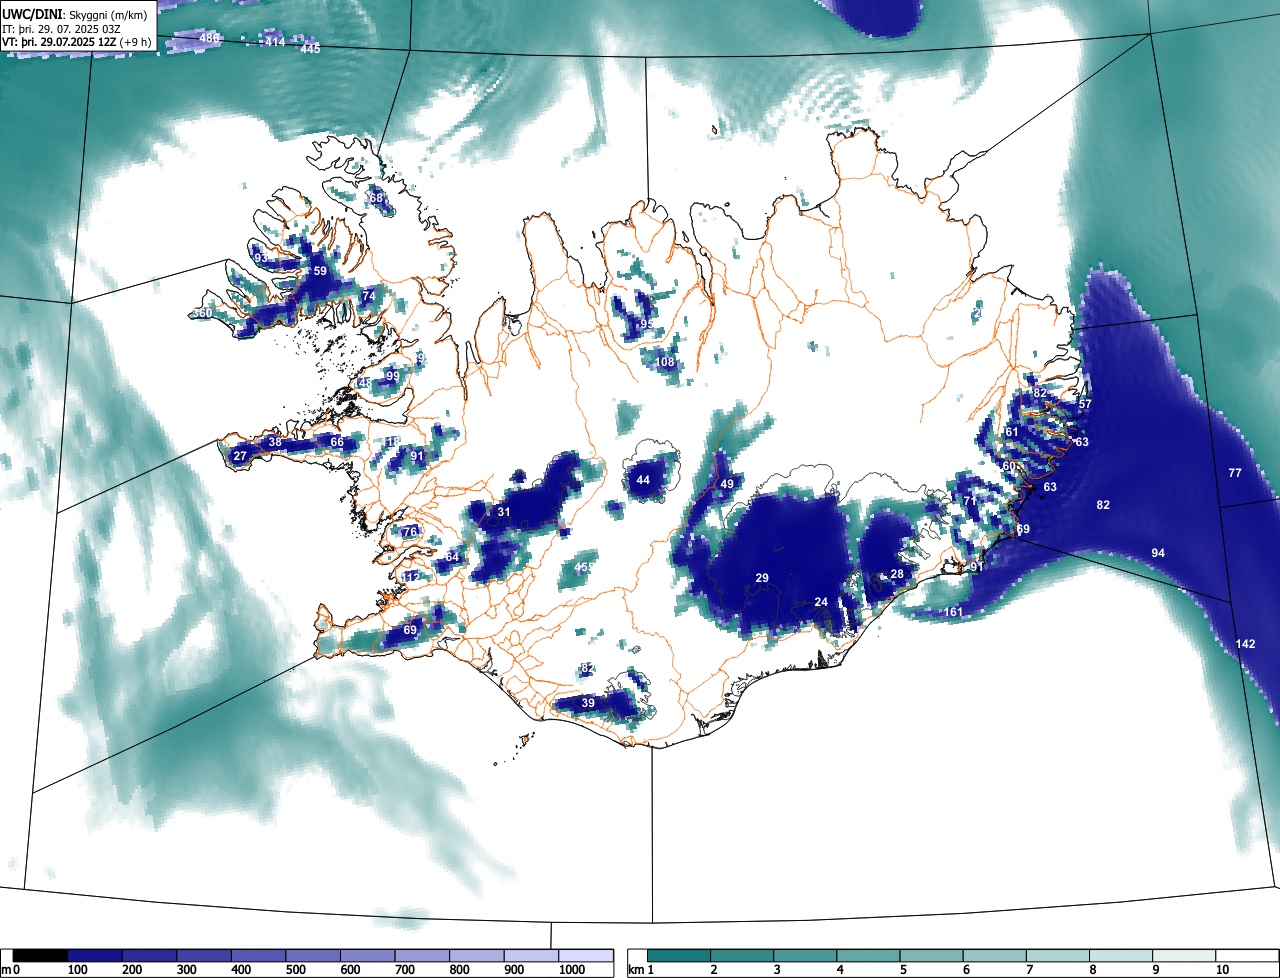Click the map value '28'
Image resolution: width=1280 pixels, height=978 pixels.
897,574
